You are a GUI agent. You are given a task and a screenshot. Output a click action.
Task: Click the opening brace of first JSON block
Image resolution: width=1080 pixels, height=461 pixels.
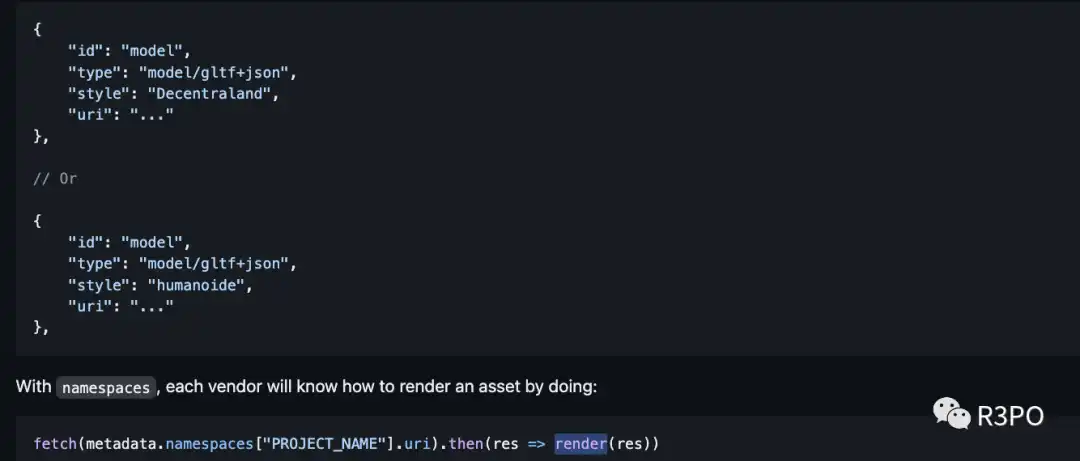pyautogui.click(x=37, y=30)
